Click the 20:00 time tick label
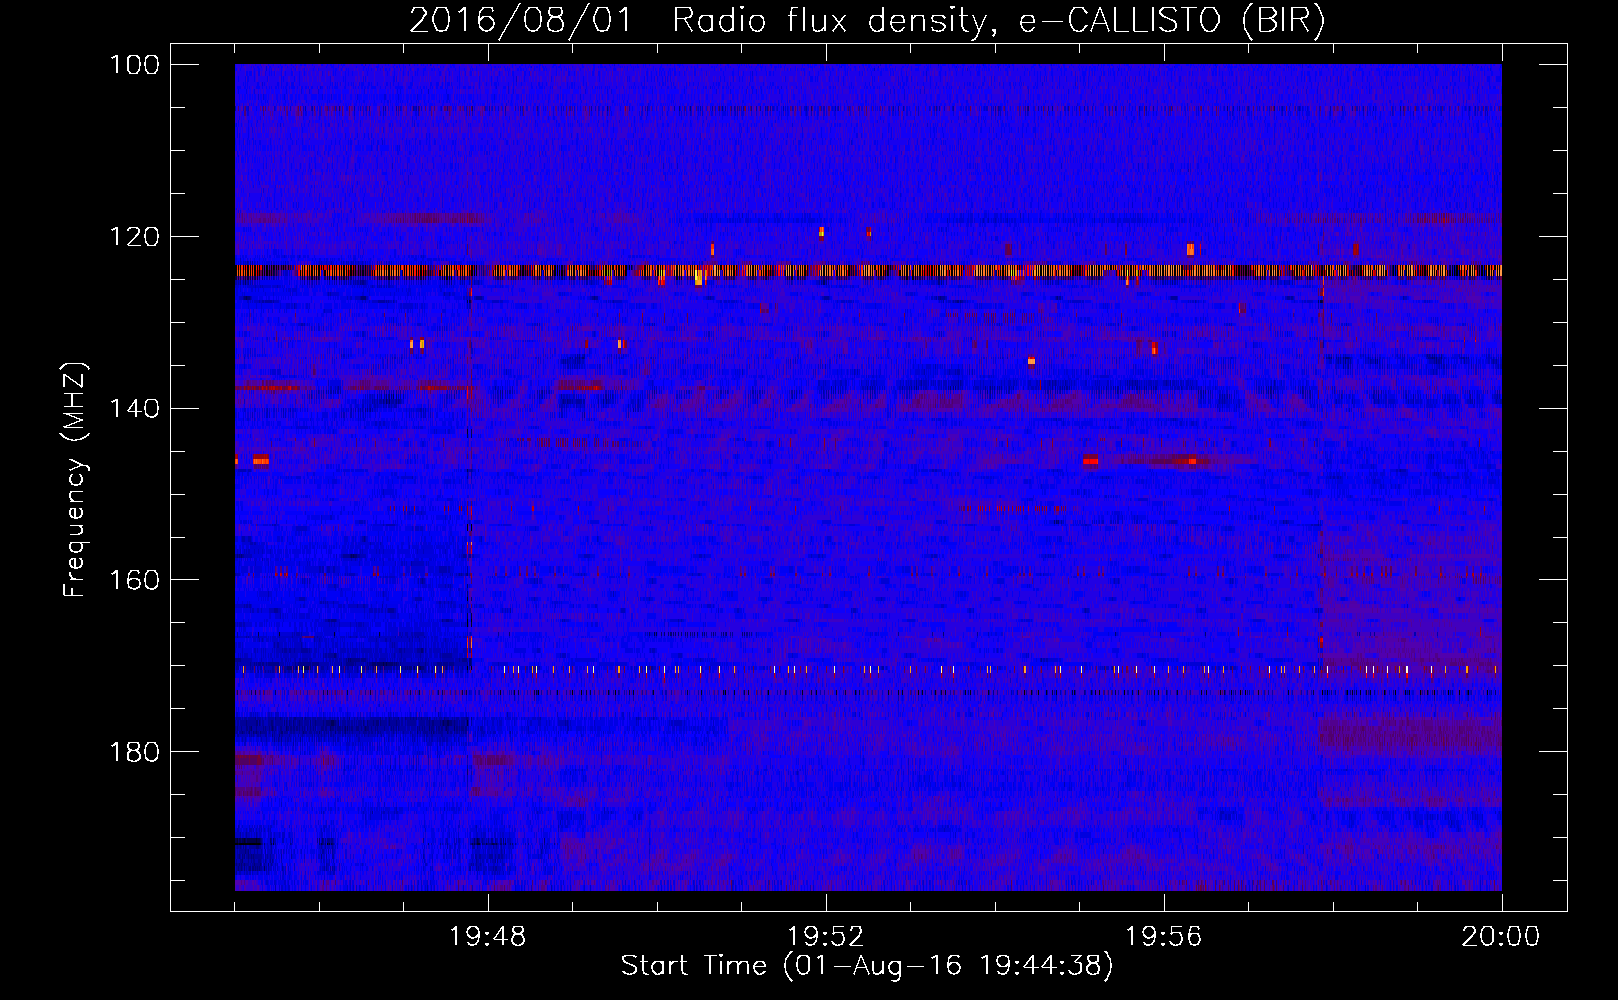The image size is (1618, 1000). (x=1501, y=936)
